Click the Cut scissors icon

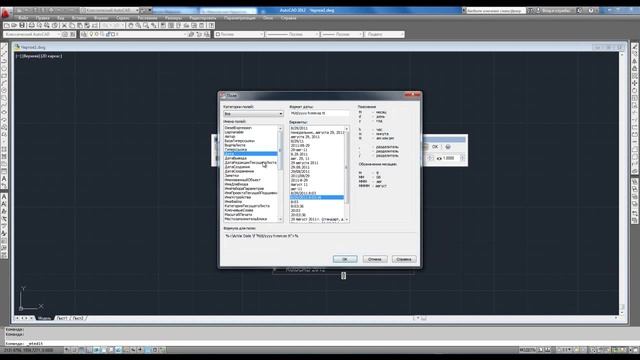64,25
